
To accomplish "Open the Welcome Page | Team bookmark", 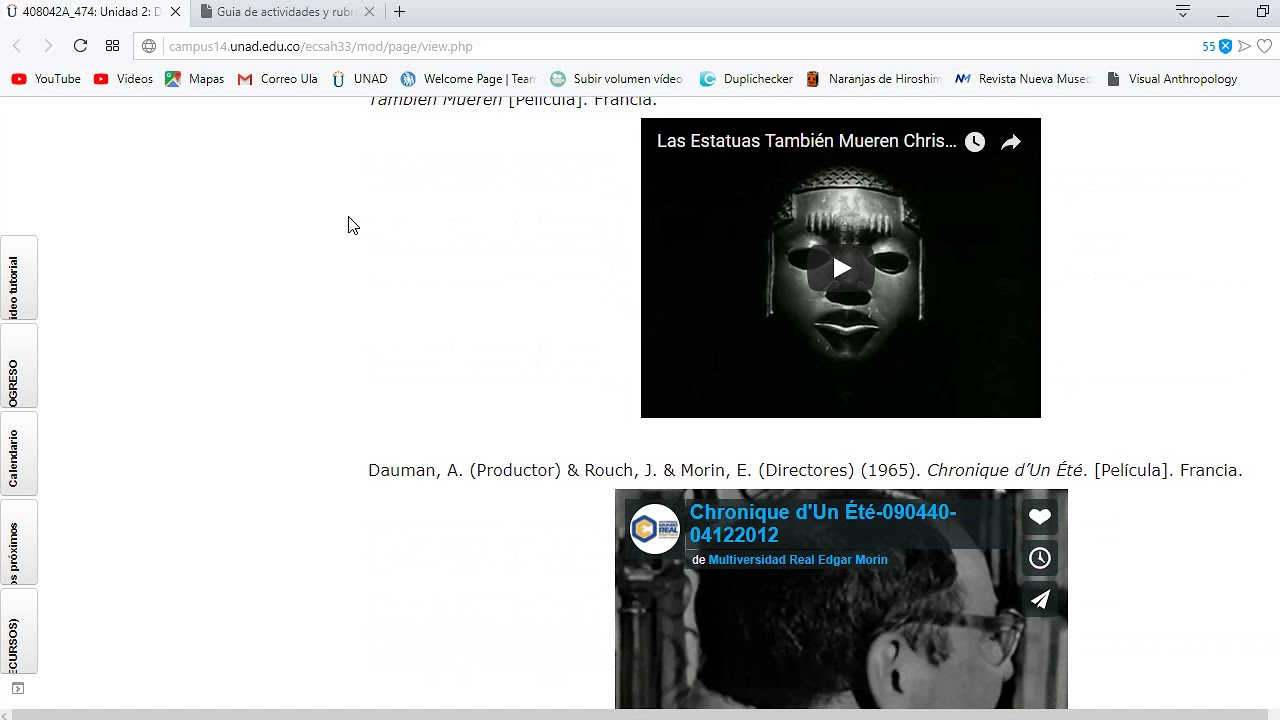I will pos(468,79).
